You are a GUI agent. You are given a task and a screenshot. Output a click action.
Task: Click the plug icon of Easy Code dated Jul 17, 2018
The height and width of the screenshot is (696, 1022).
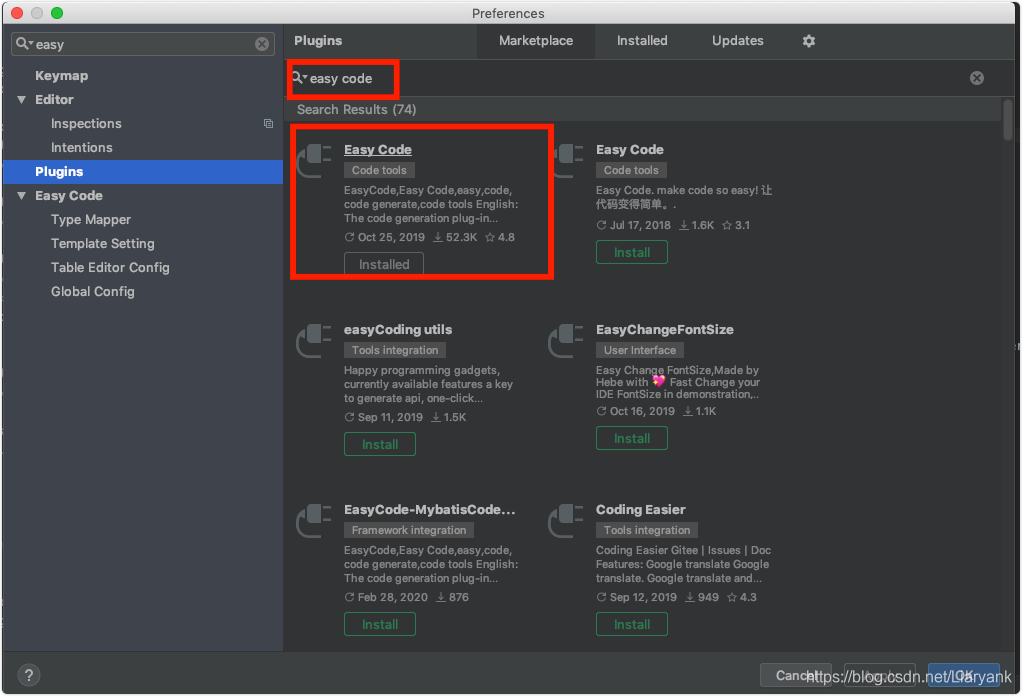566,160
